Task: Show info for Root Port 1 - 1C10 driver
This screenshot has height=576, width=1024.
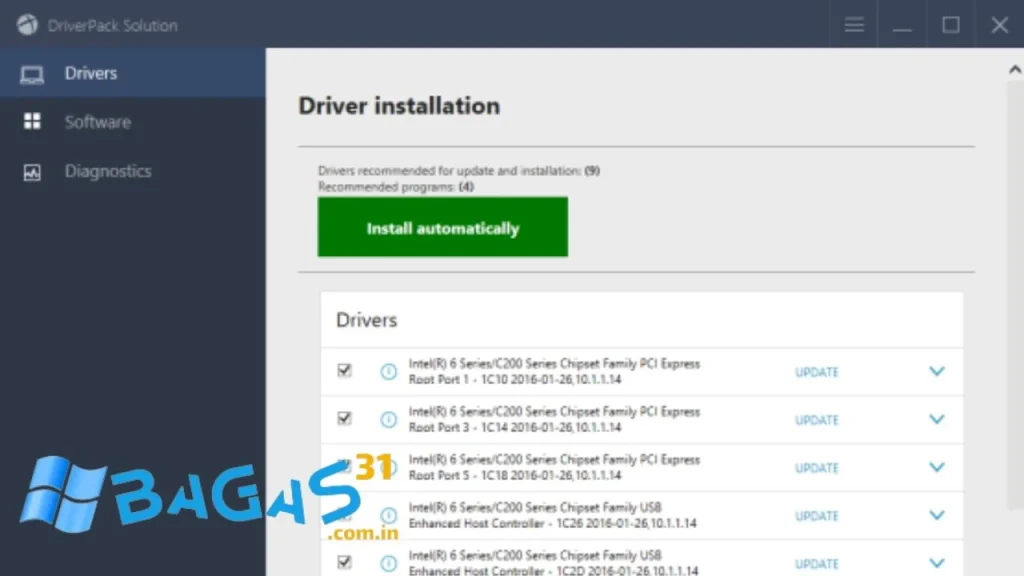Action: click(389, 372)
